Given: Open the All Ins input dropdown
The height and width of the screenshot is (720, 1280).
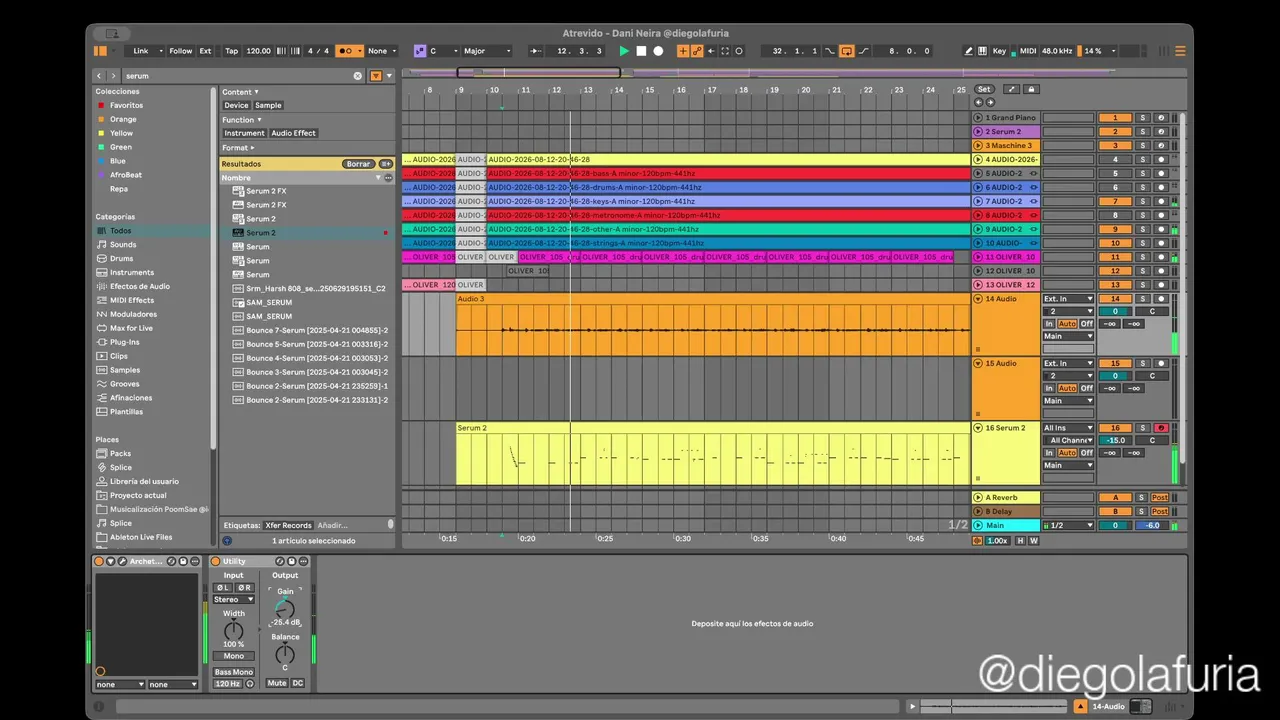Looking at the screenshot, I should coord(1068,428).
